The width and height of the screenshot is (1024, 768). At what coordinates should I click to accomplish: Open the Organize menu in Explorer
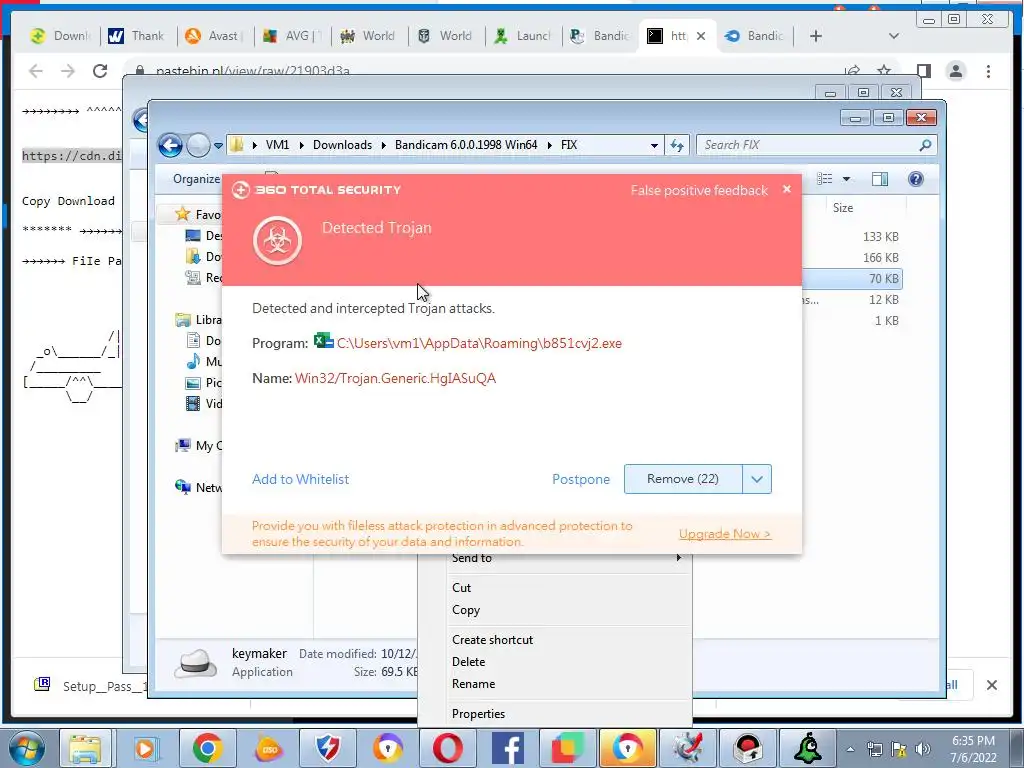pyautogui.click(x=196, y=179)
